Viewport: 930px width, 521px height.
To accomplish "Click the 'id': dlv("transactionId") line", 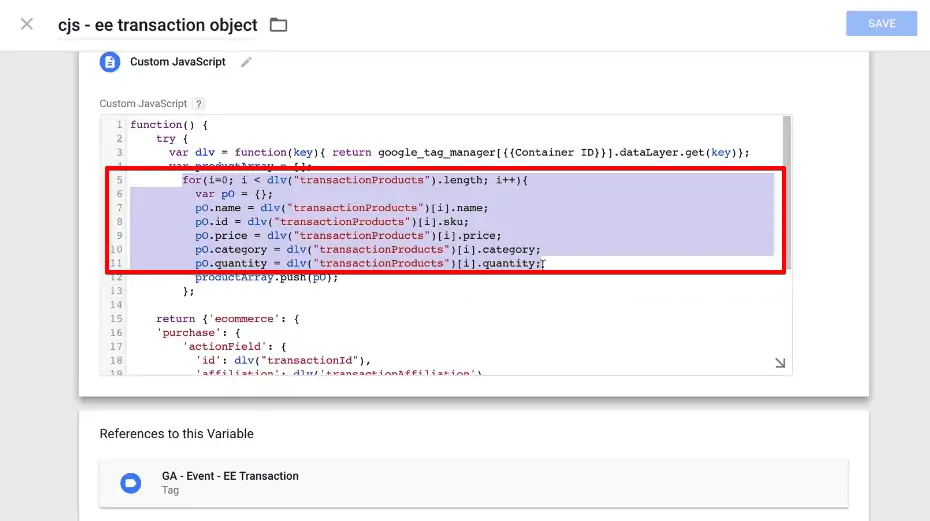I will tap(283, 360).
